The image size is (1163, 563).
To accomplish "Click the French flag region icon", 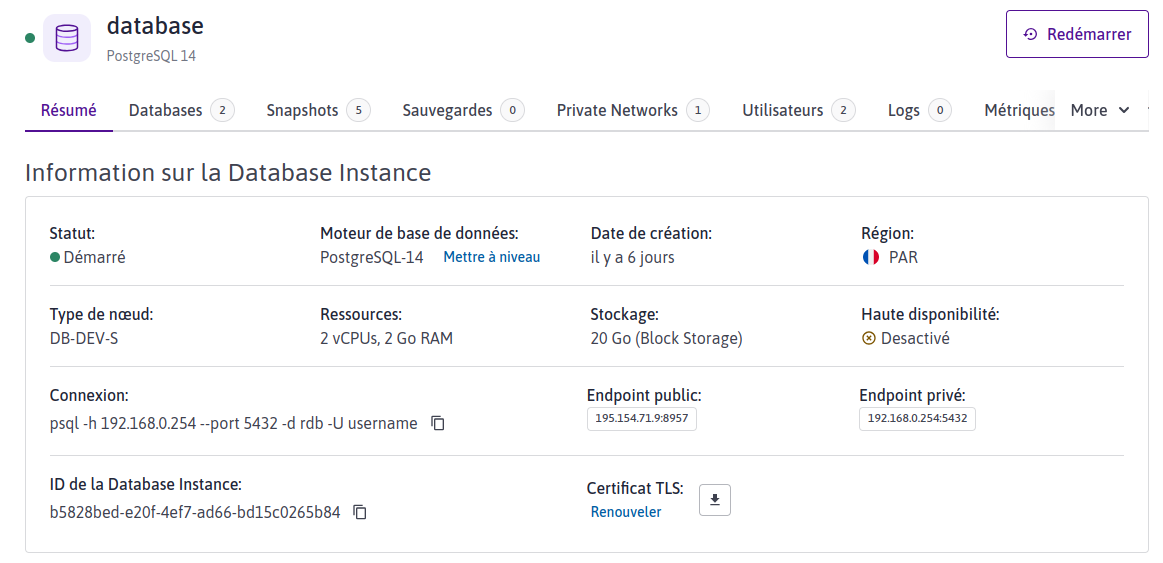I will click(870, 257).
